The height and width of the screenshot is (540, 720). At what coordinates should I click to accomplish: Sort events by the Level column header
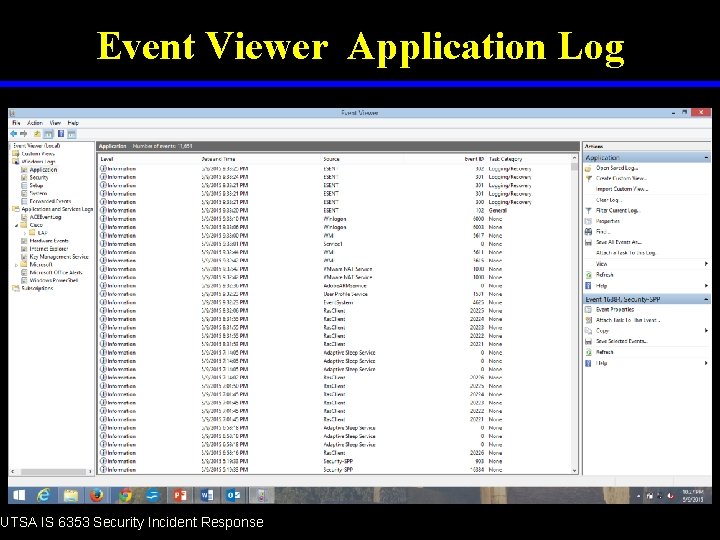(x=107, y=159)
